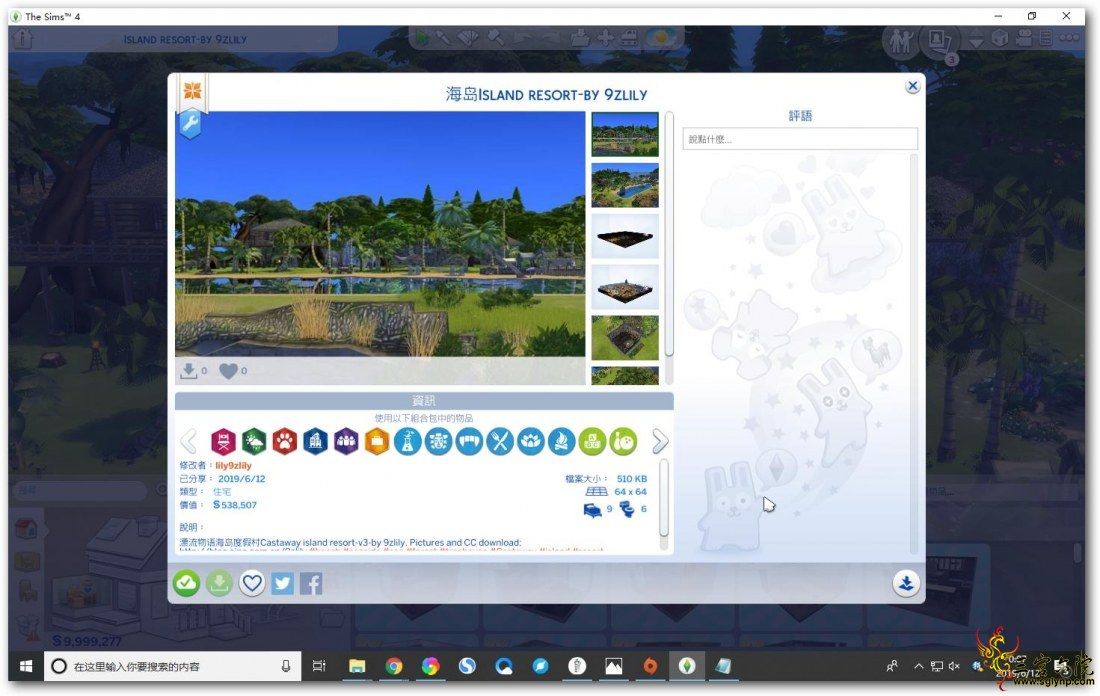
Task: Select the third thumbnail showing dark floor plan
Action: (625, 236)
